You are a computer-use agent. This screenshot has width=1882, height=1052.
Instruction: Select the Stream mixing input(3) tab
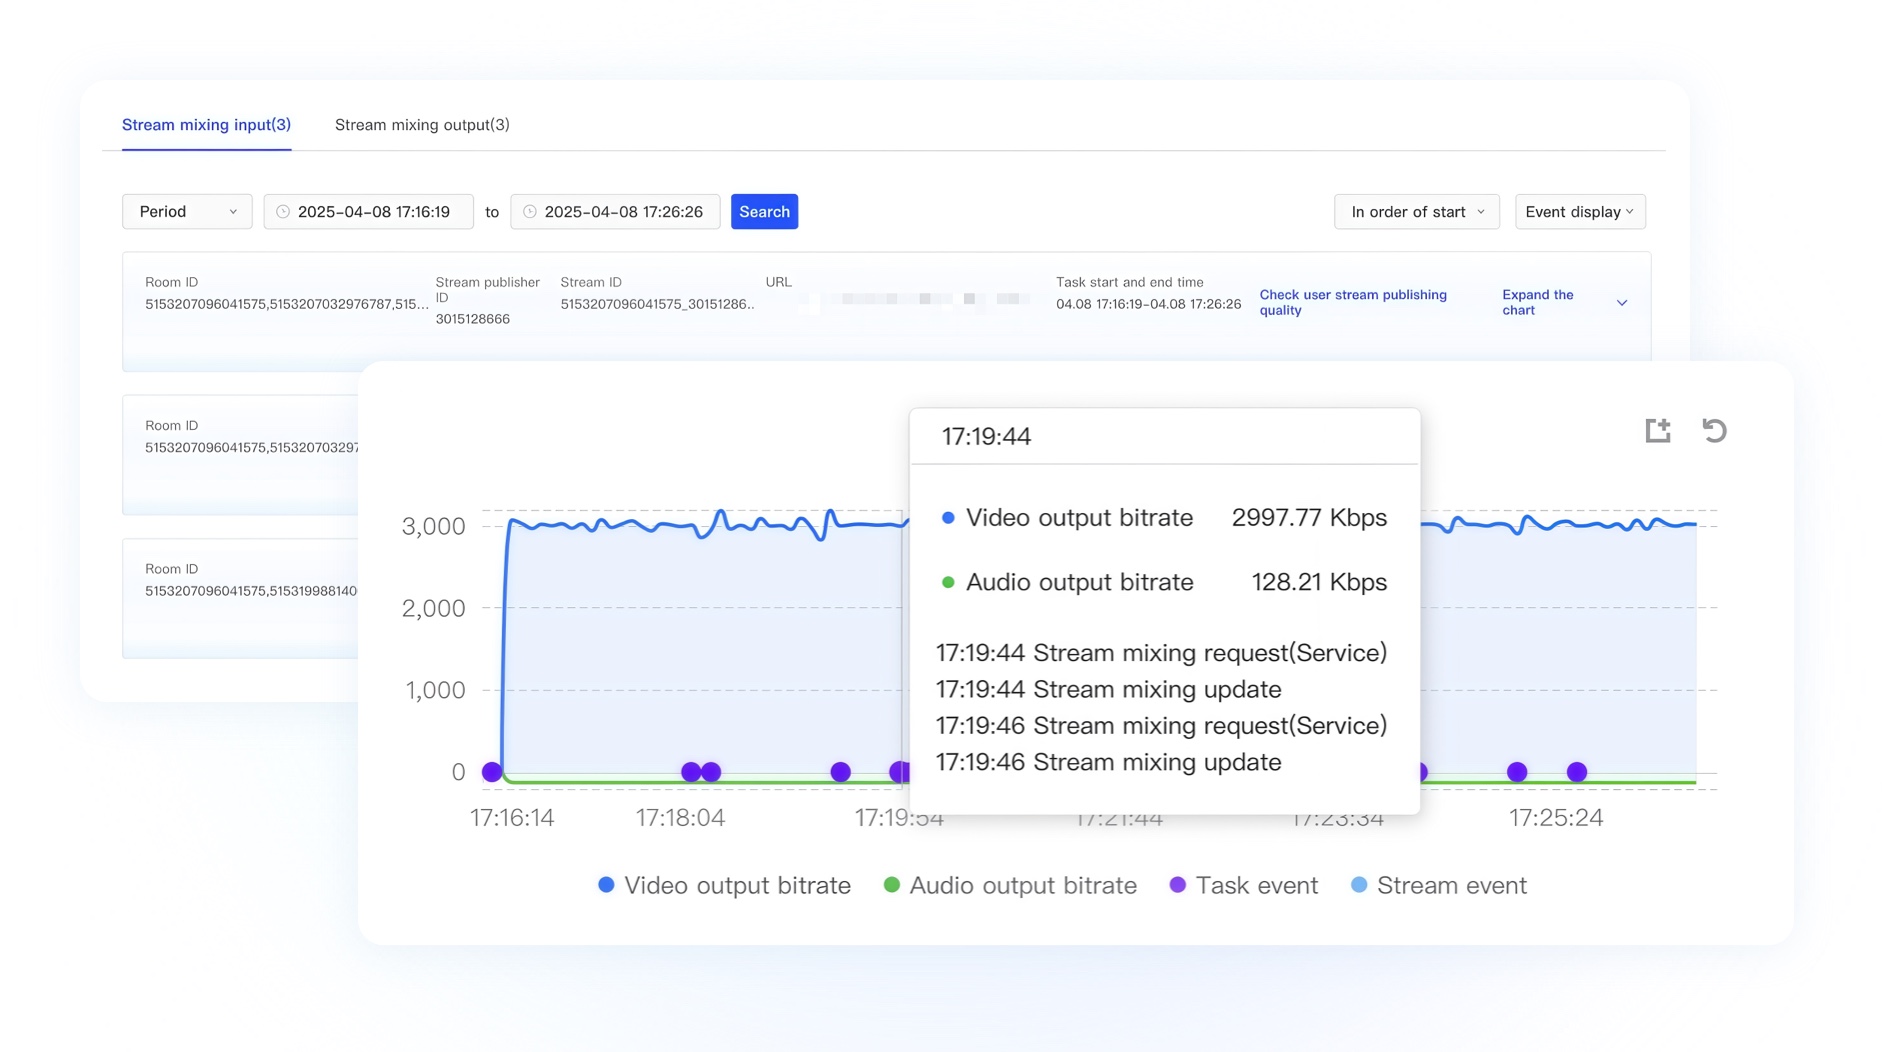[206, 125]
